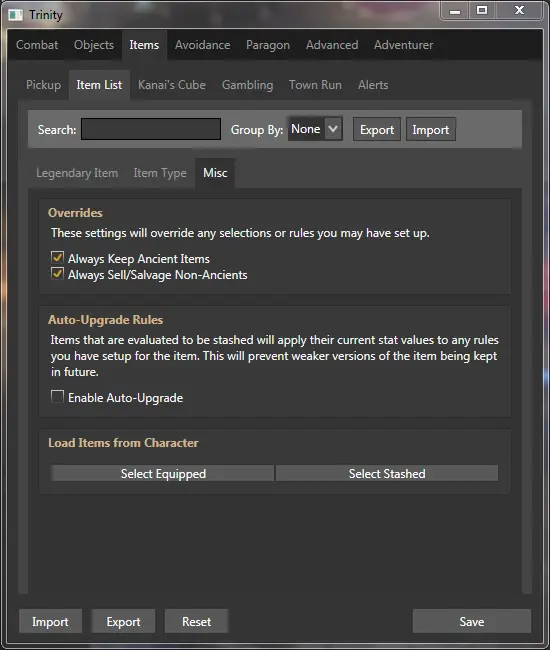Uncheck Always Sell/Salvage Non-Ancients

click(57, 274)
